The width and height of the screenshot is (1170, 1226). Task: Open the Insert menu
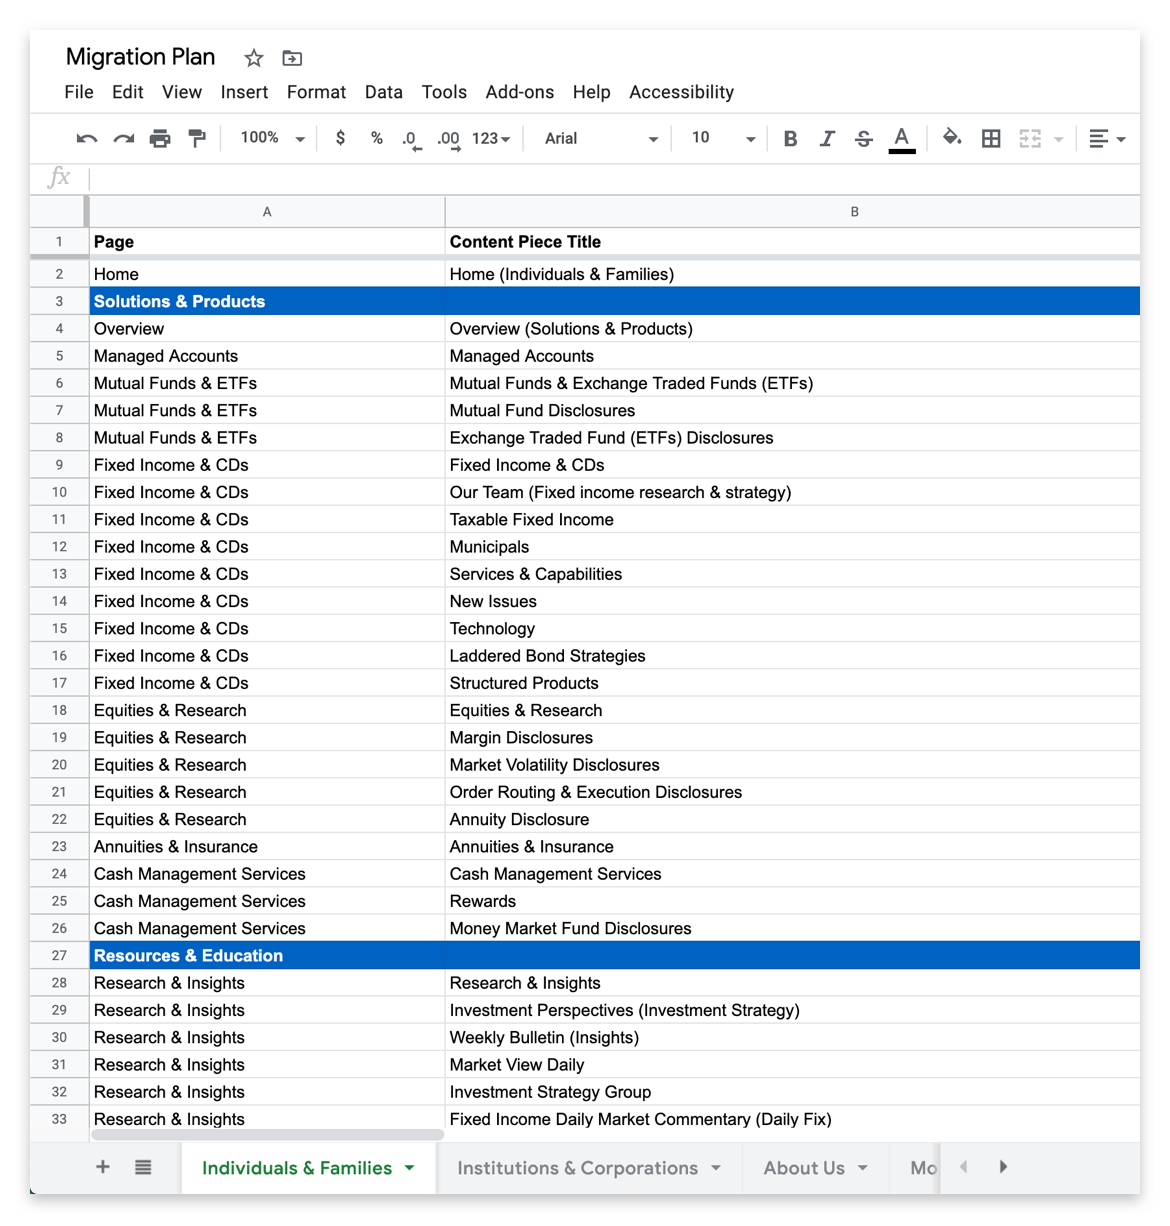click(244, 92)
